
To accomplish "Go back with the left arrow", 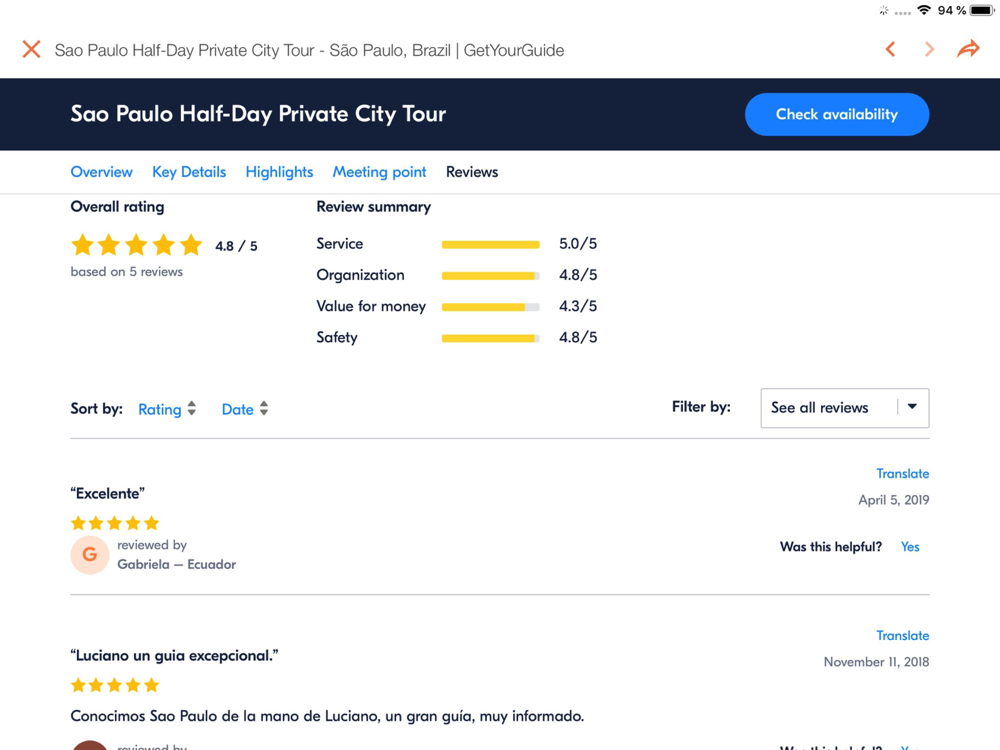I will pos(890,49).
